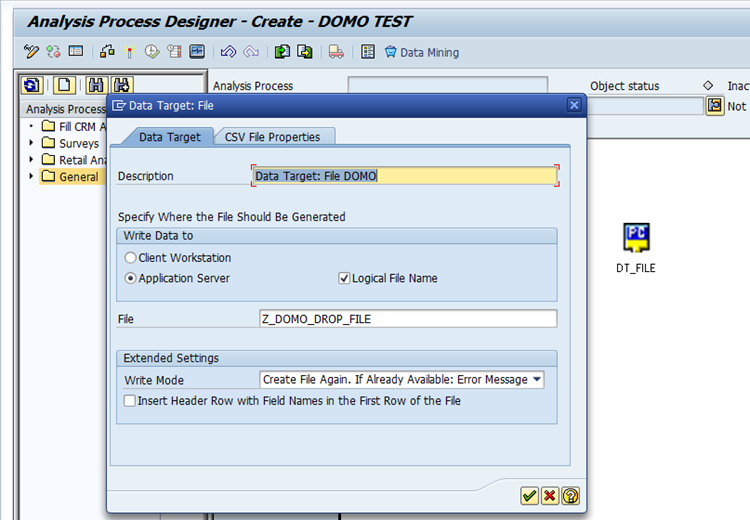
Task: Click the Object status label
Action: tap(624, 86)
